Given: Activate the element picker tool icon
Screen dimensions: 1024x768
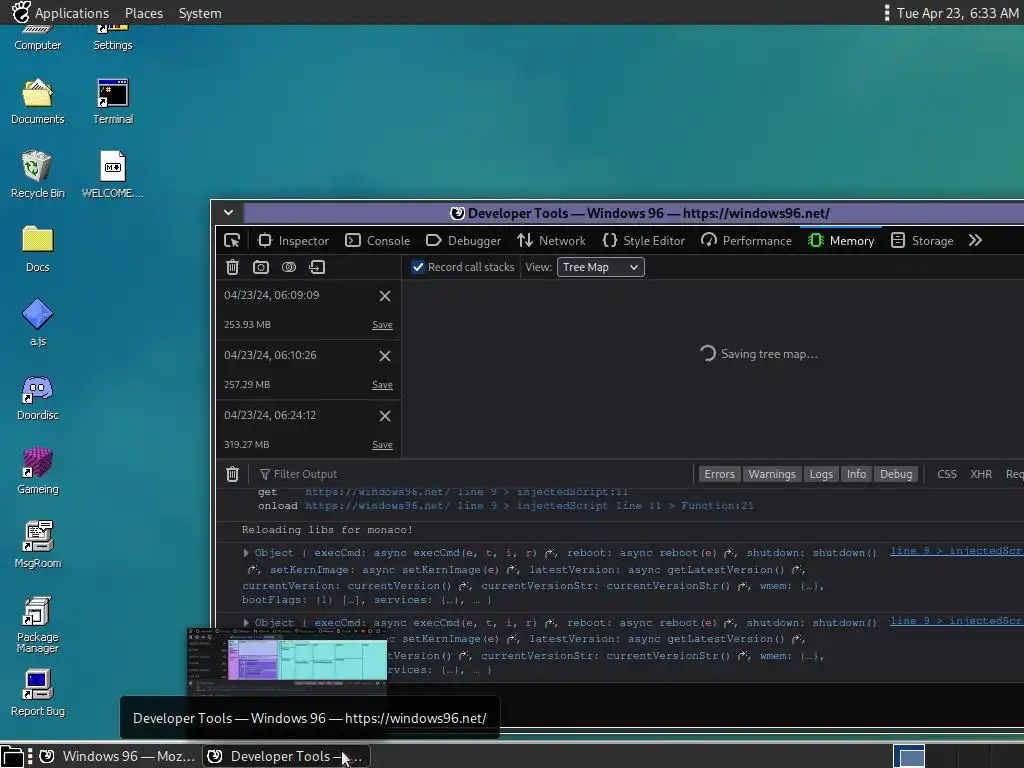Looking at the screenshot, I should [232, 240].
